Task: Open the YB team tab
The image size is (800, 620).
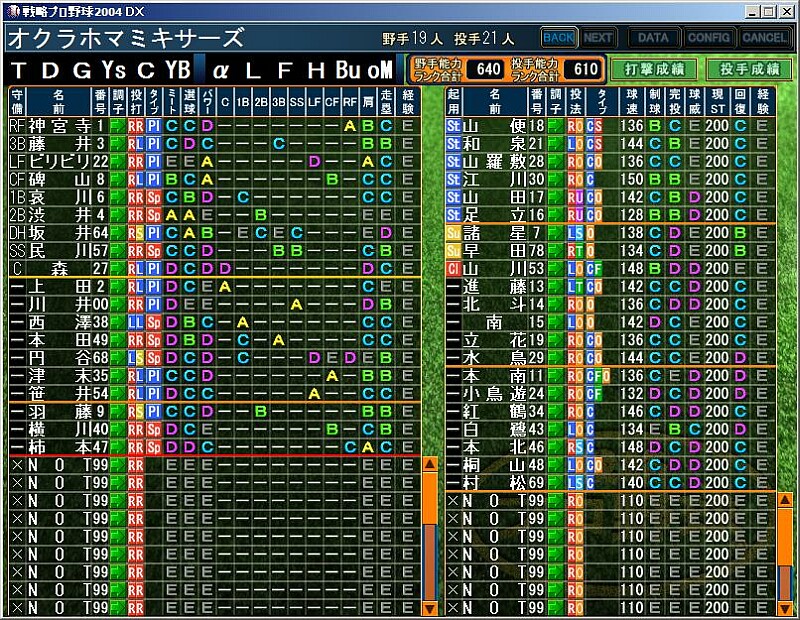Action: pyautogui.click(x=178, y=70)
